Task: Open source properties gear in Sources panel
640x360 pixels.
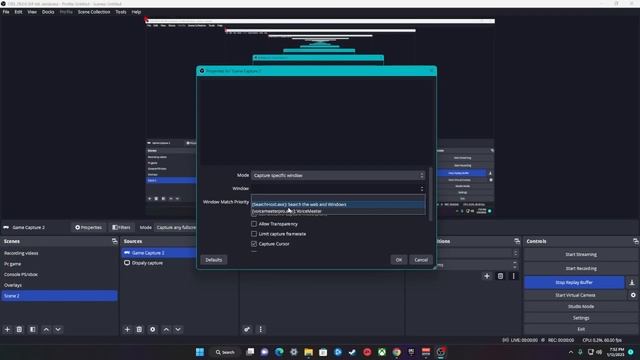Action: click(x=153, y=329)
